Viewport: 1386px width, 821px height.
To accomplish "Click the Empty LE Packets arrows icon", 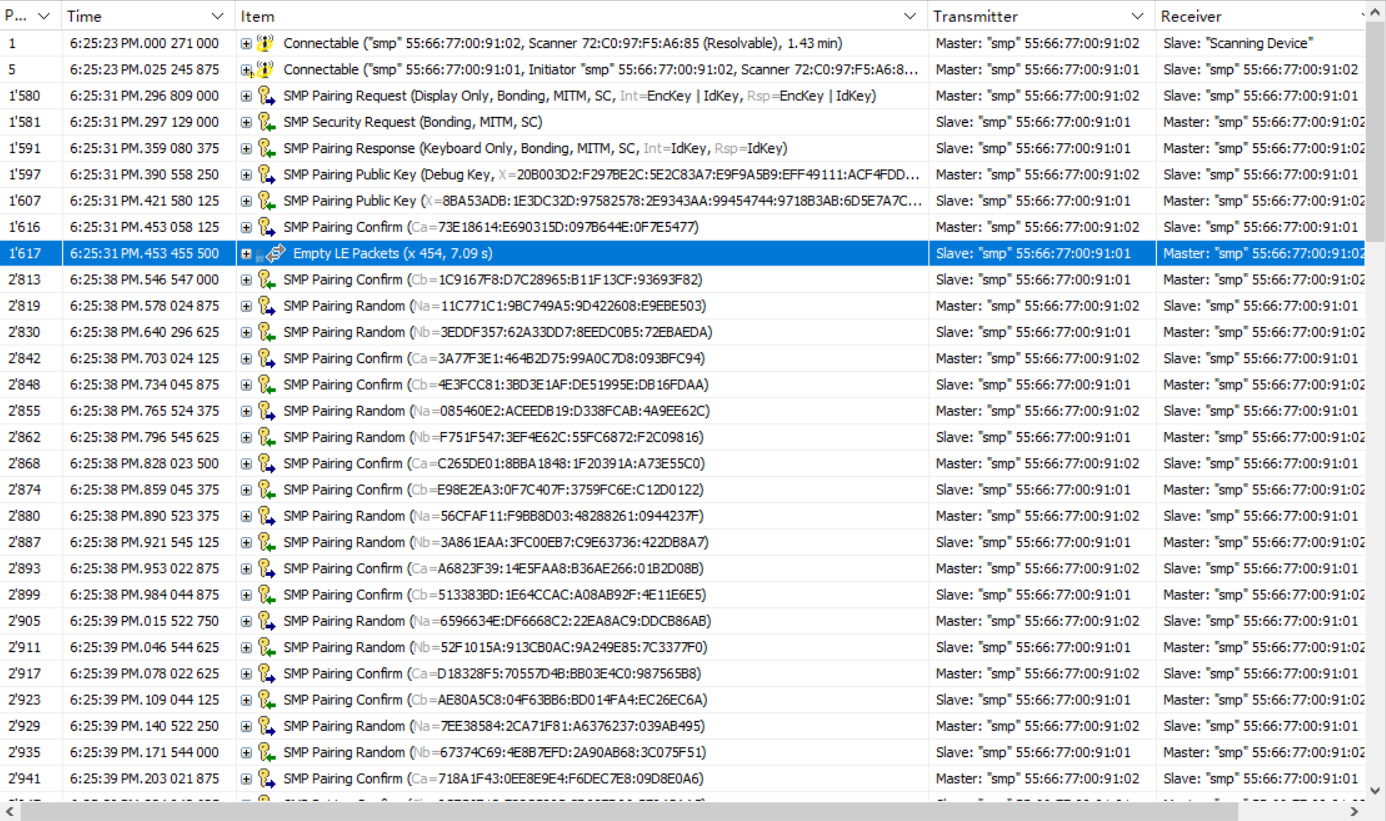I will coord(276,254).
